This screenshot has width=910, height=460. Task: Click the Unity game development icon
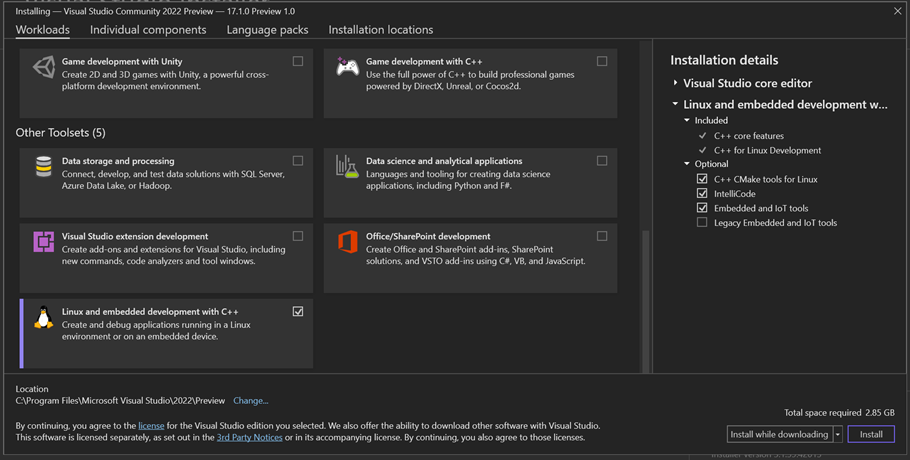(44, 68)
